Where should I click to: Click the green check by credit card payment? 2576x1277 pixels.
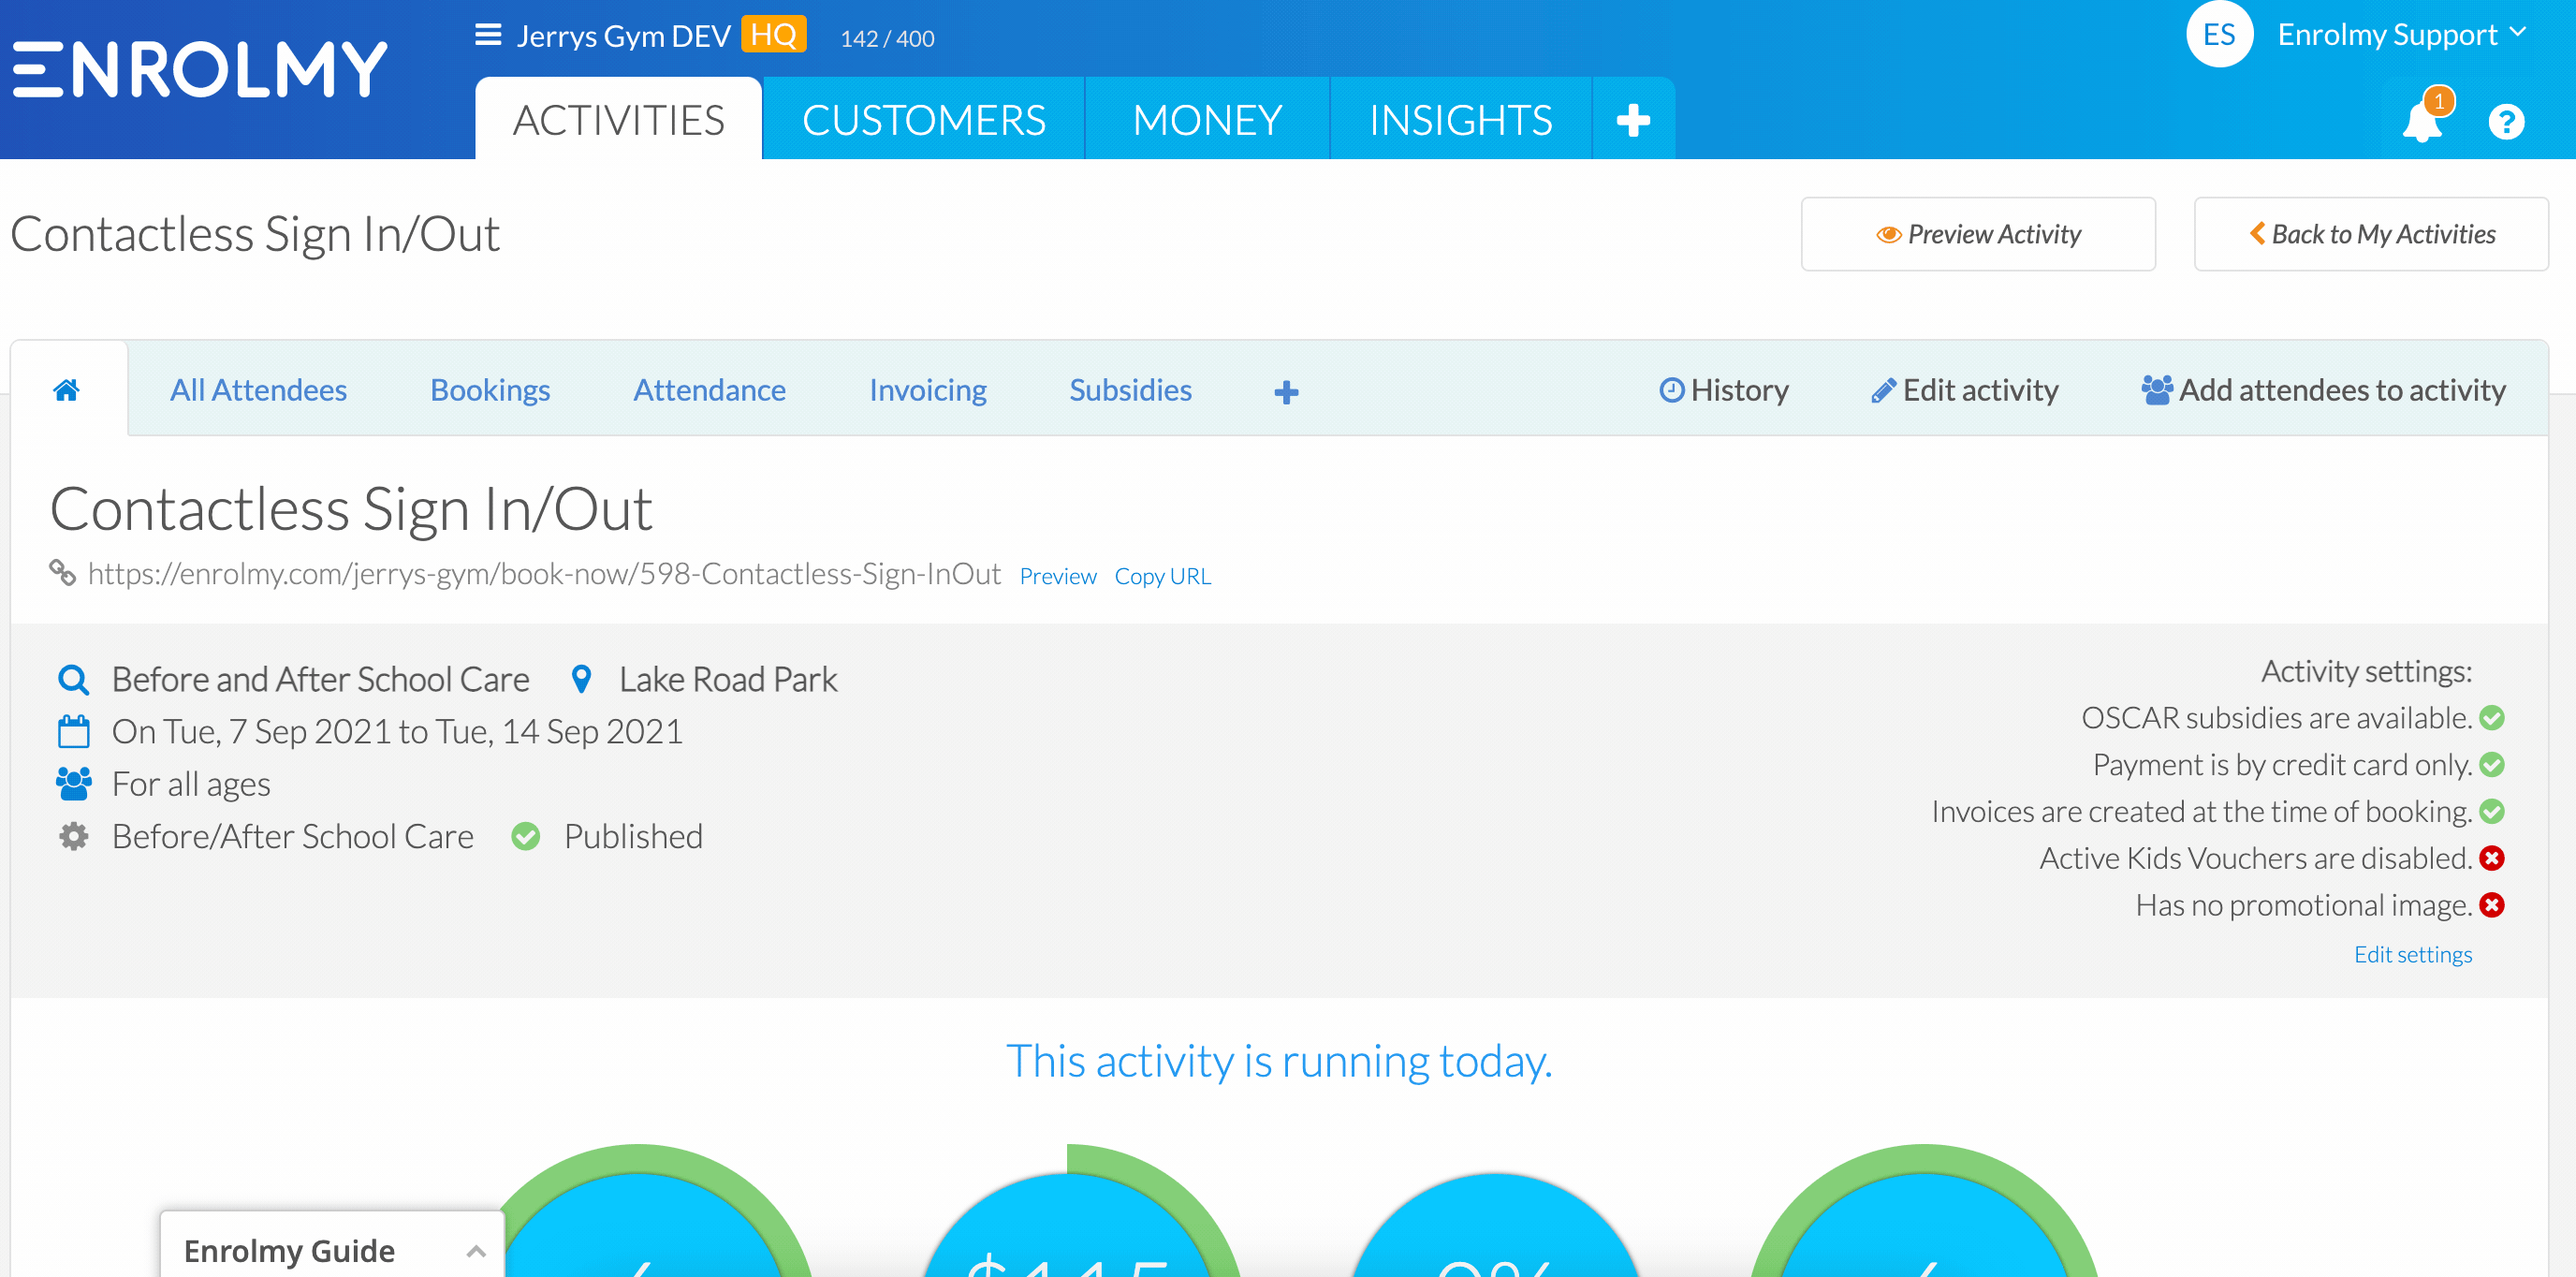(2492, 765)
